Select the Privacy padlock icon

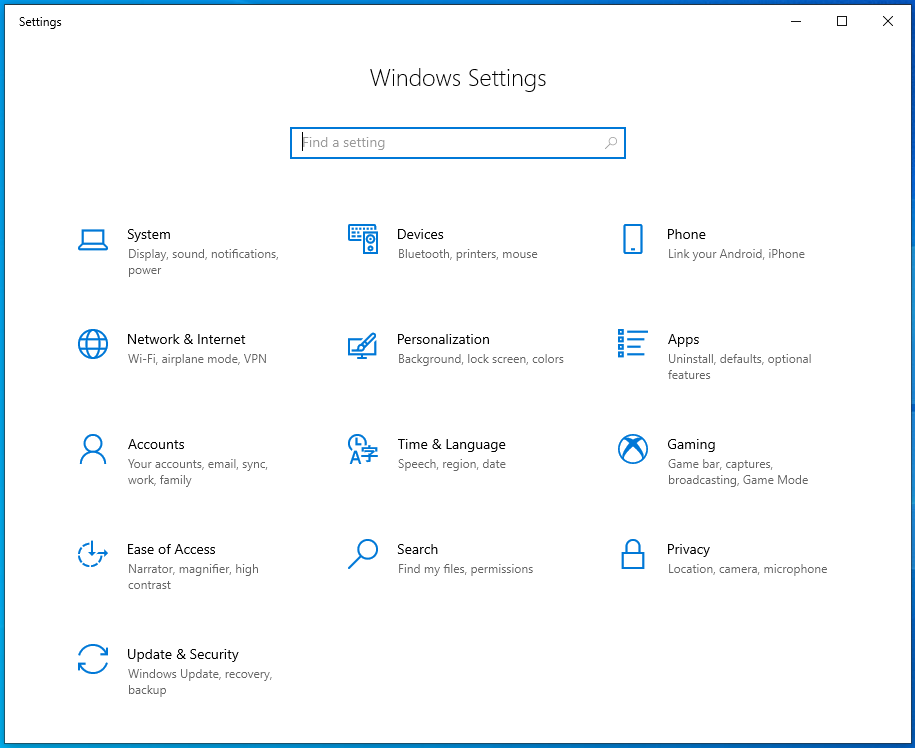coord(633,554)
